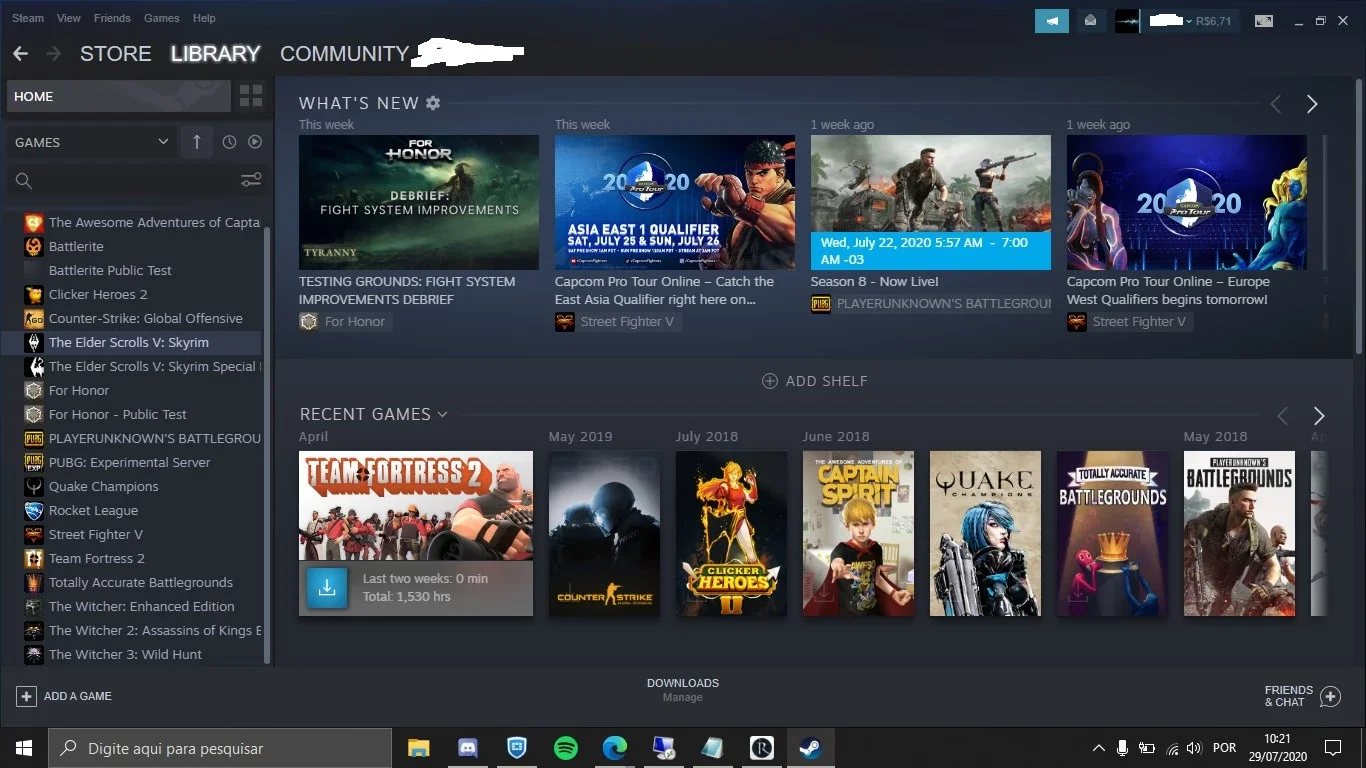Image resolution: width=1366 pixels, height=768 pixels.
Task: Open Discord from taskbar
Action: pos(467,748)
